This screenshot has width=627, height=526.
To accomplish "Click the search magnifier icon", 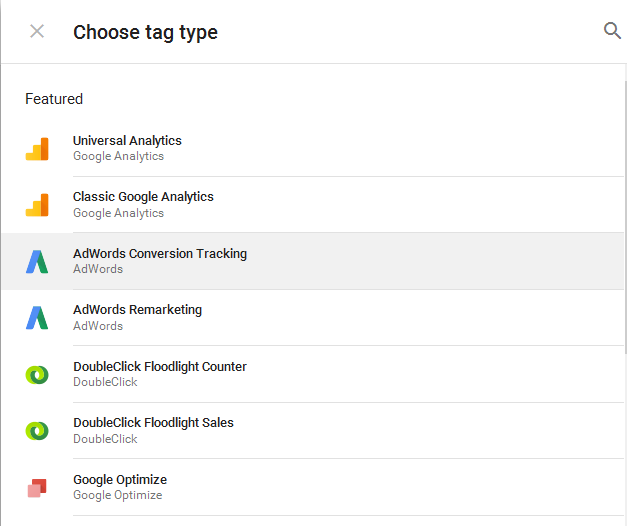I will pos(613,31).
